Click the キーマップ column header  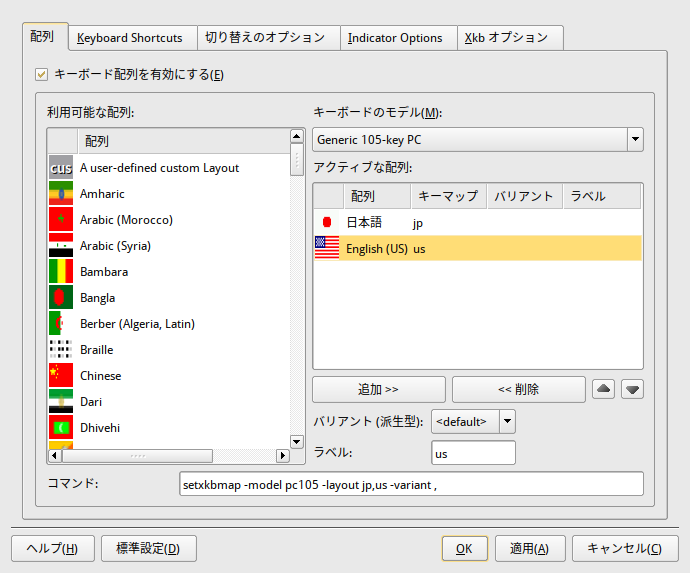click(449, 196)
